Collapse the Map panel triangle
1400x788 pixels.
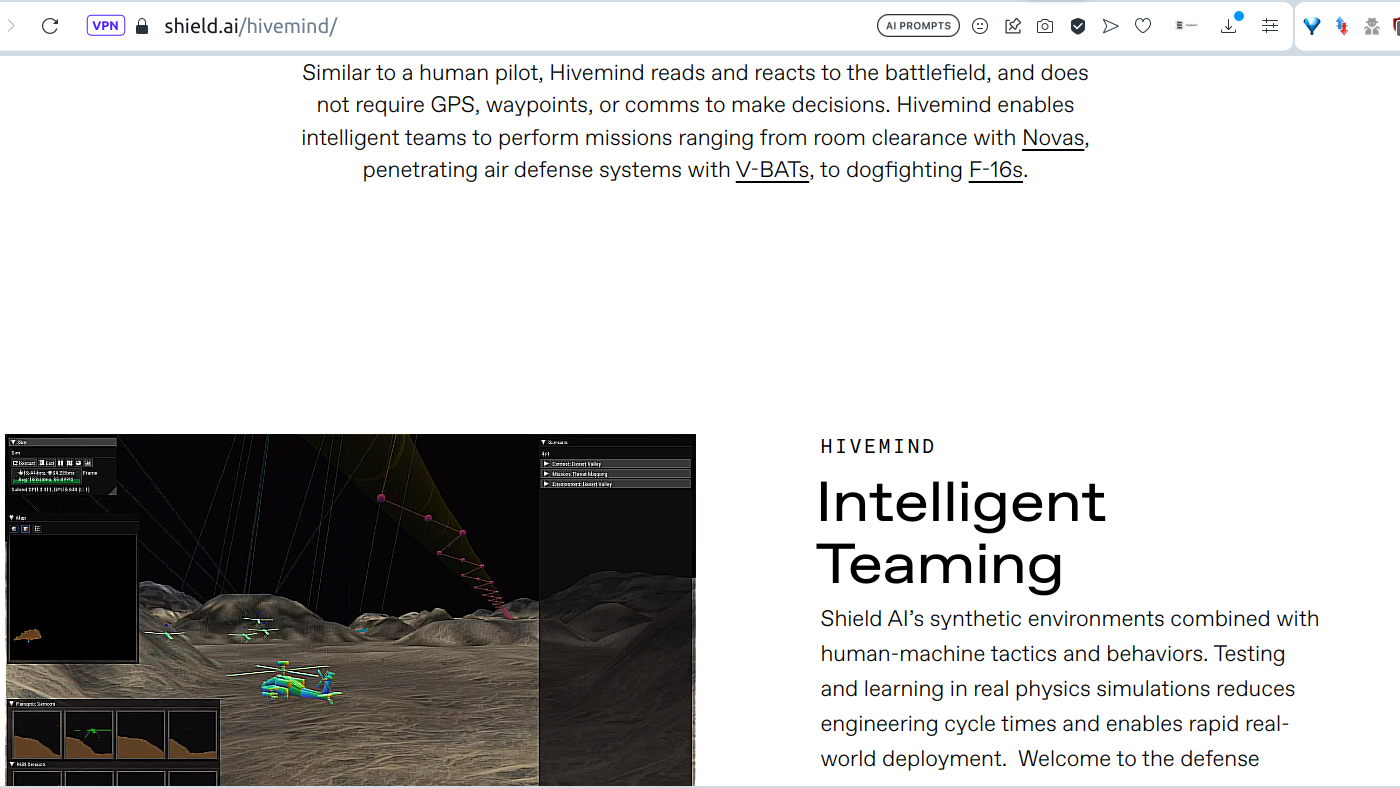[x=12, y=518]
